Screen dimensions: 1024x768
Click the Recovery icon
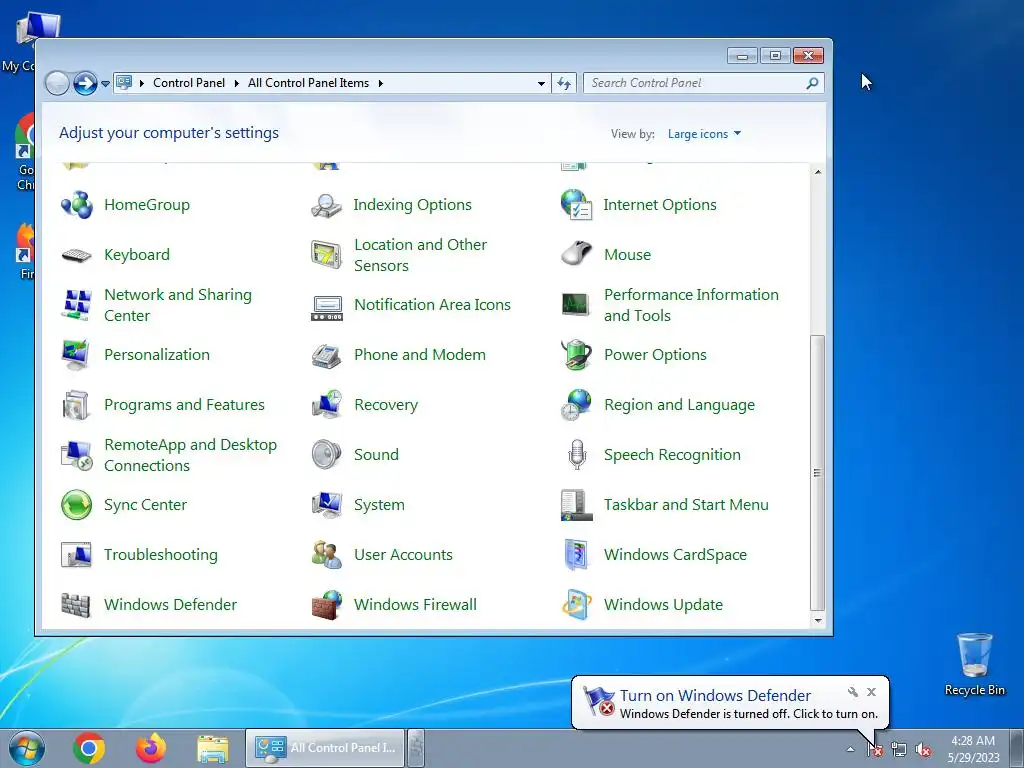[x=327, y=405]
